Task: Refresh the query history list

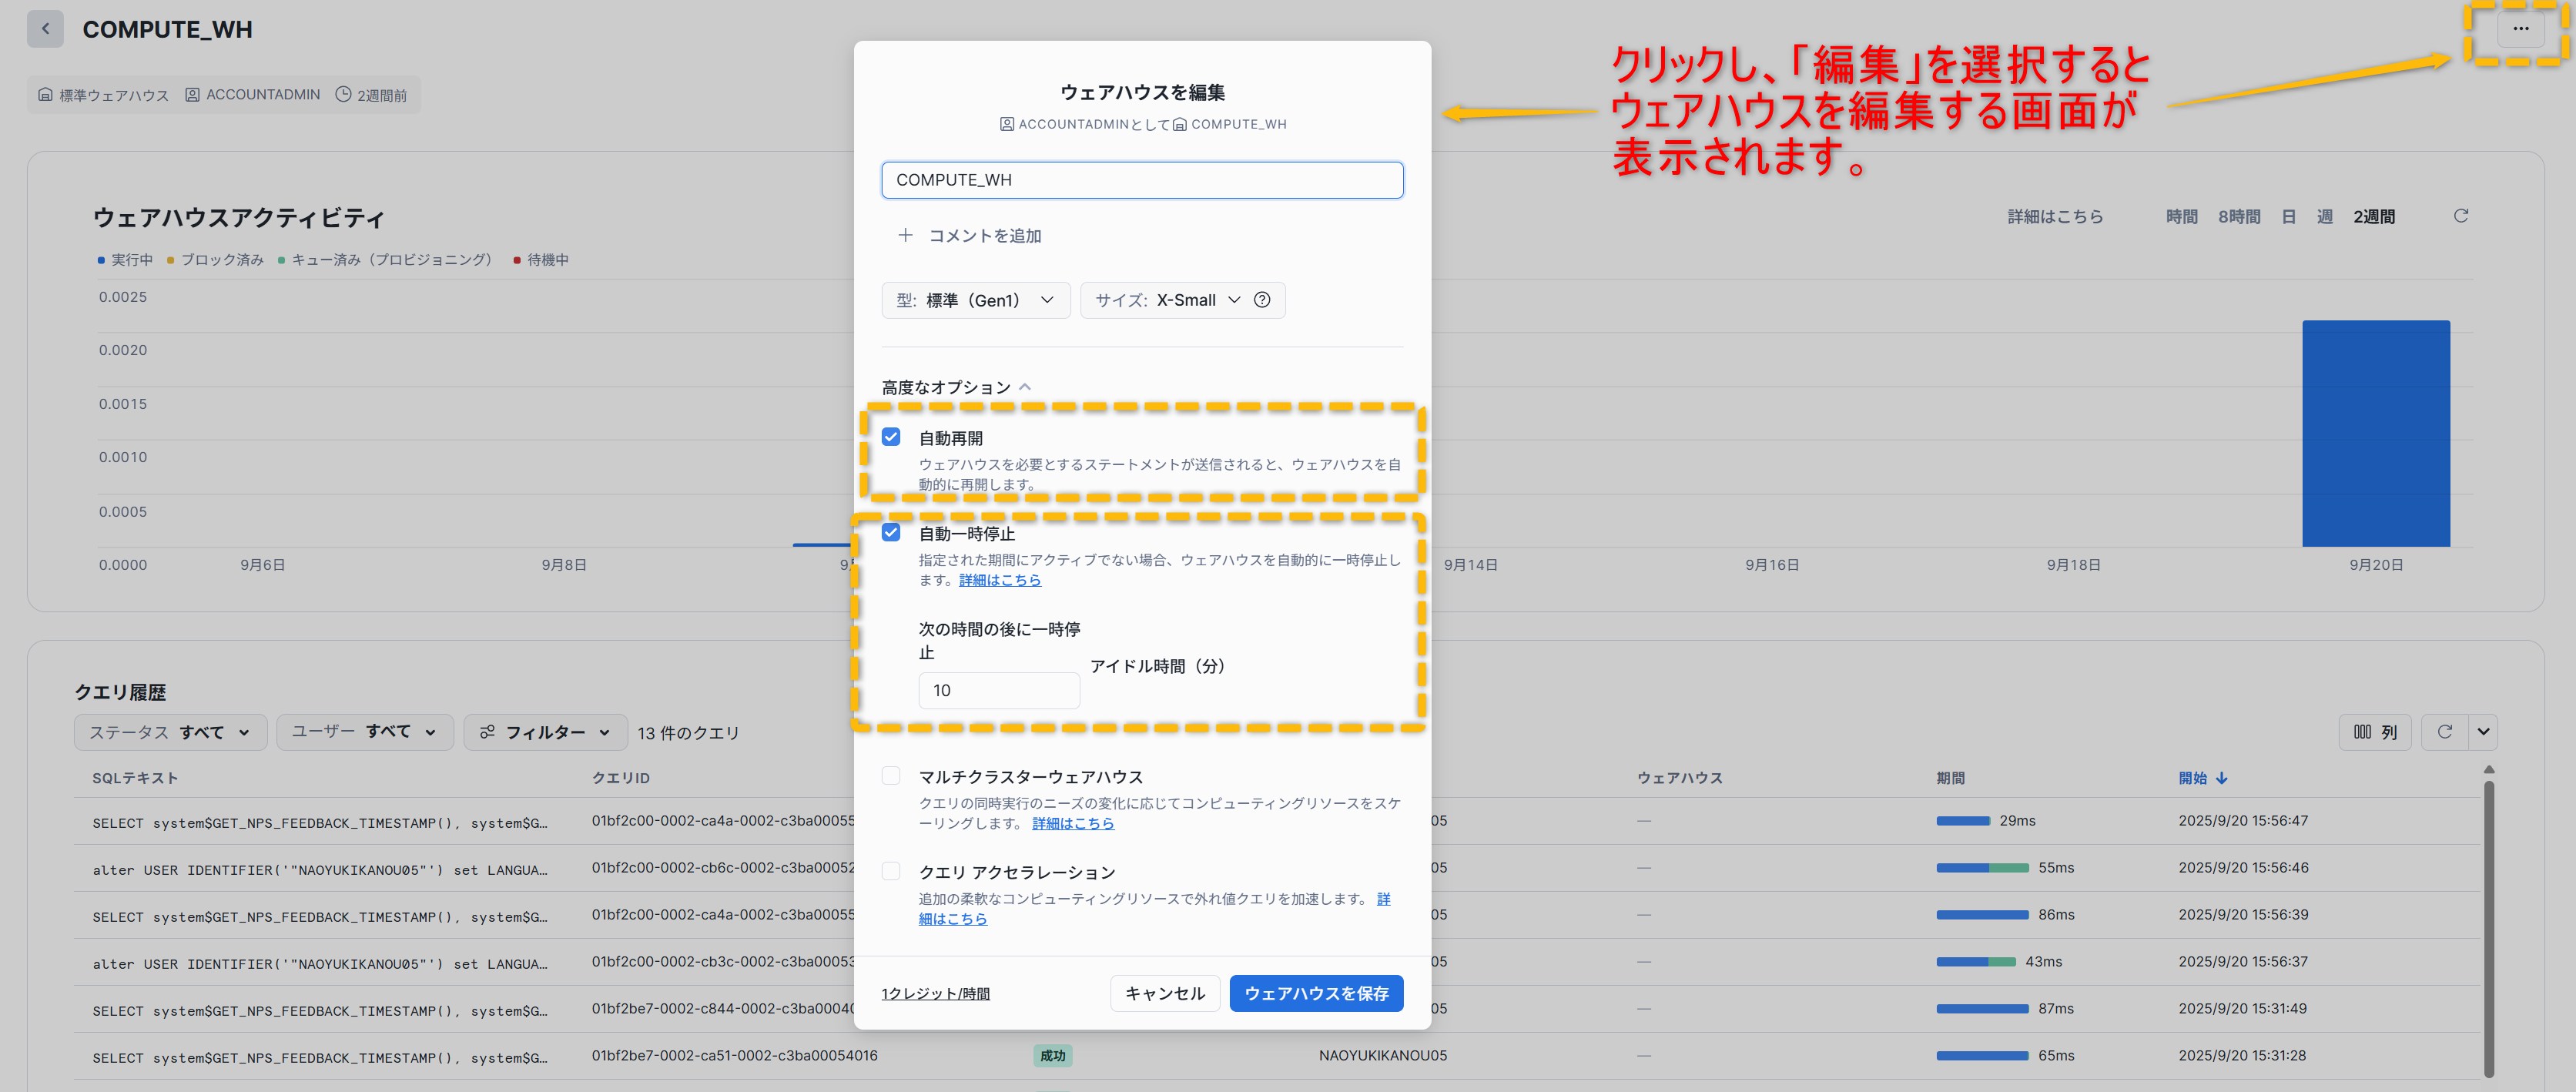Action: [x=2444, y=732]
